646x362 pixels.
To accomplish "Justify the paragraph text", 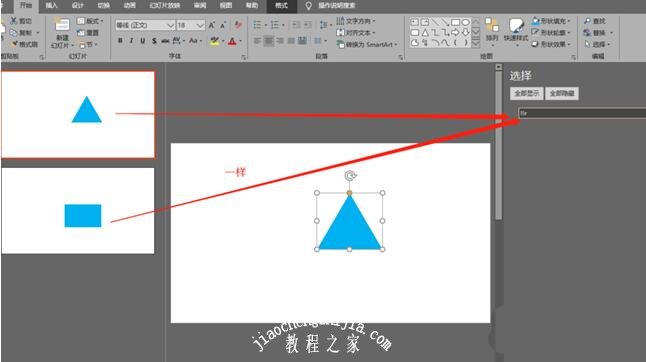I will 291,40.
